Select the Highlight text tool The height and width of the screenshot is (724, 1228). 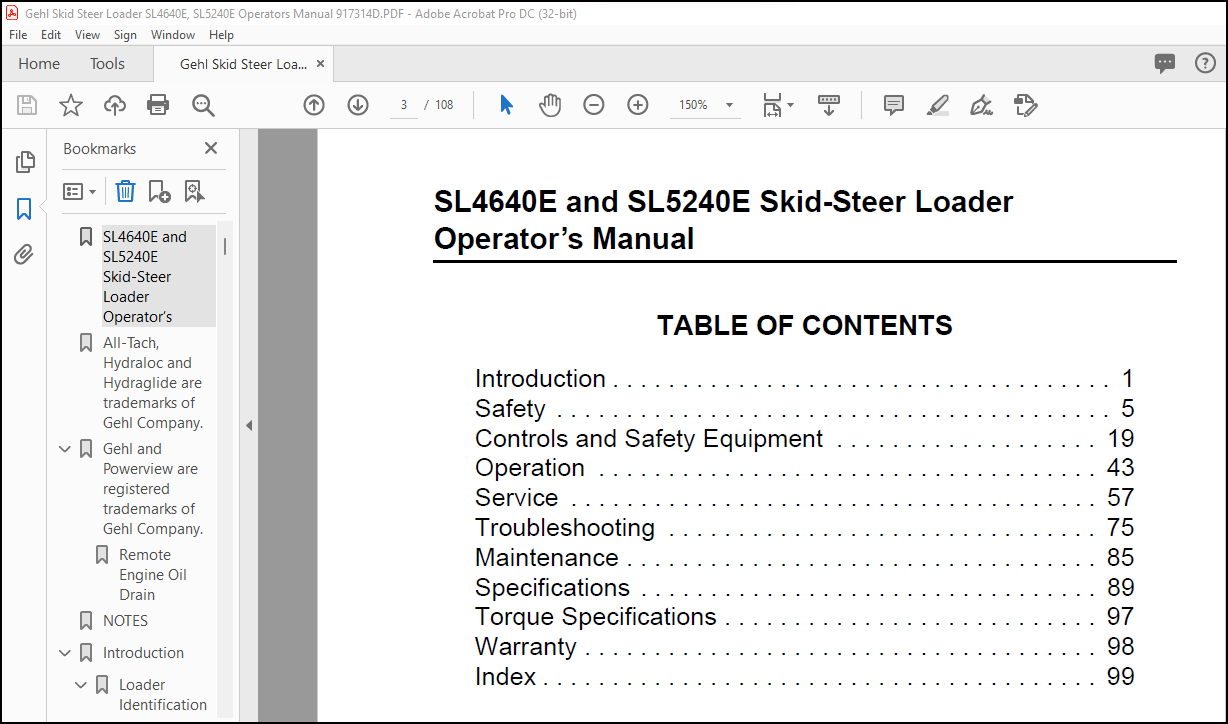tap(937, 105)
